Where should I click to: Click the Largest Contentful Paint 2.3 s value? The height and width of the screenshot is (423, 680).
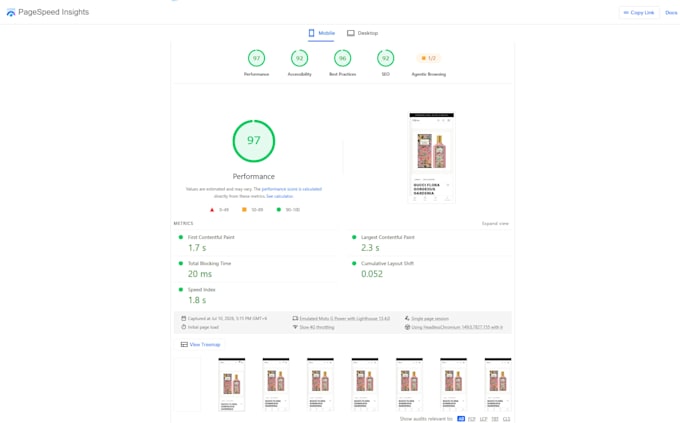click(x=370, y=248)
